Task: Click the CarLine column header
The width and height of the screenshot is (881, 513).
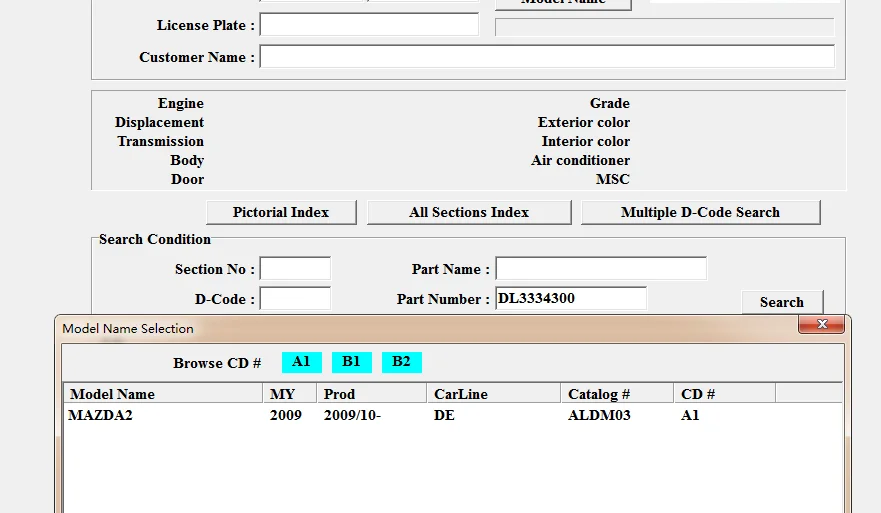Action: 493,394
